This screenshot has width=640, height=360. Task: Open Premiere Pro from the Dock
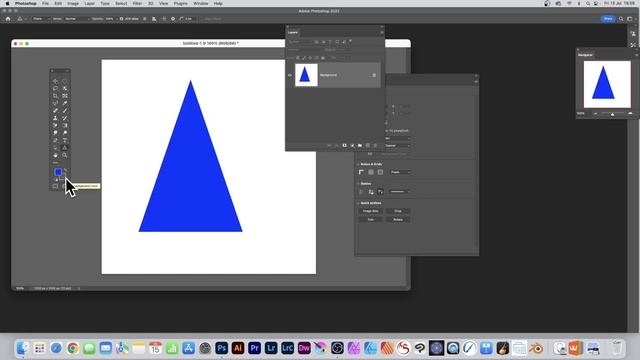(254, 348)
